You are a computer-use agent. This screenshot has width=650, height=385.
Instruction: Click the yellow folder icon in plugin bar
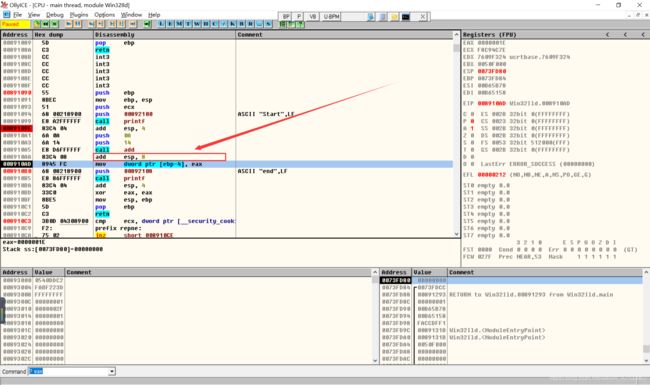(394, 17)
